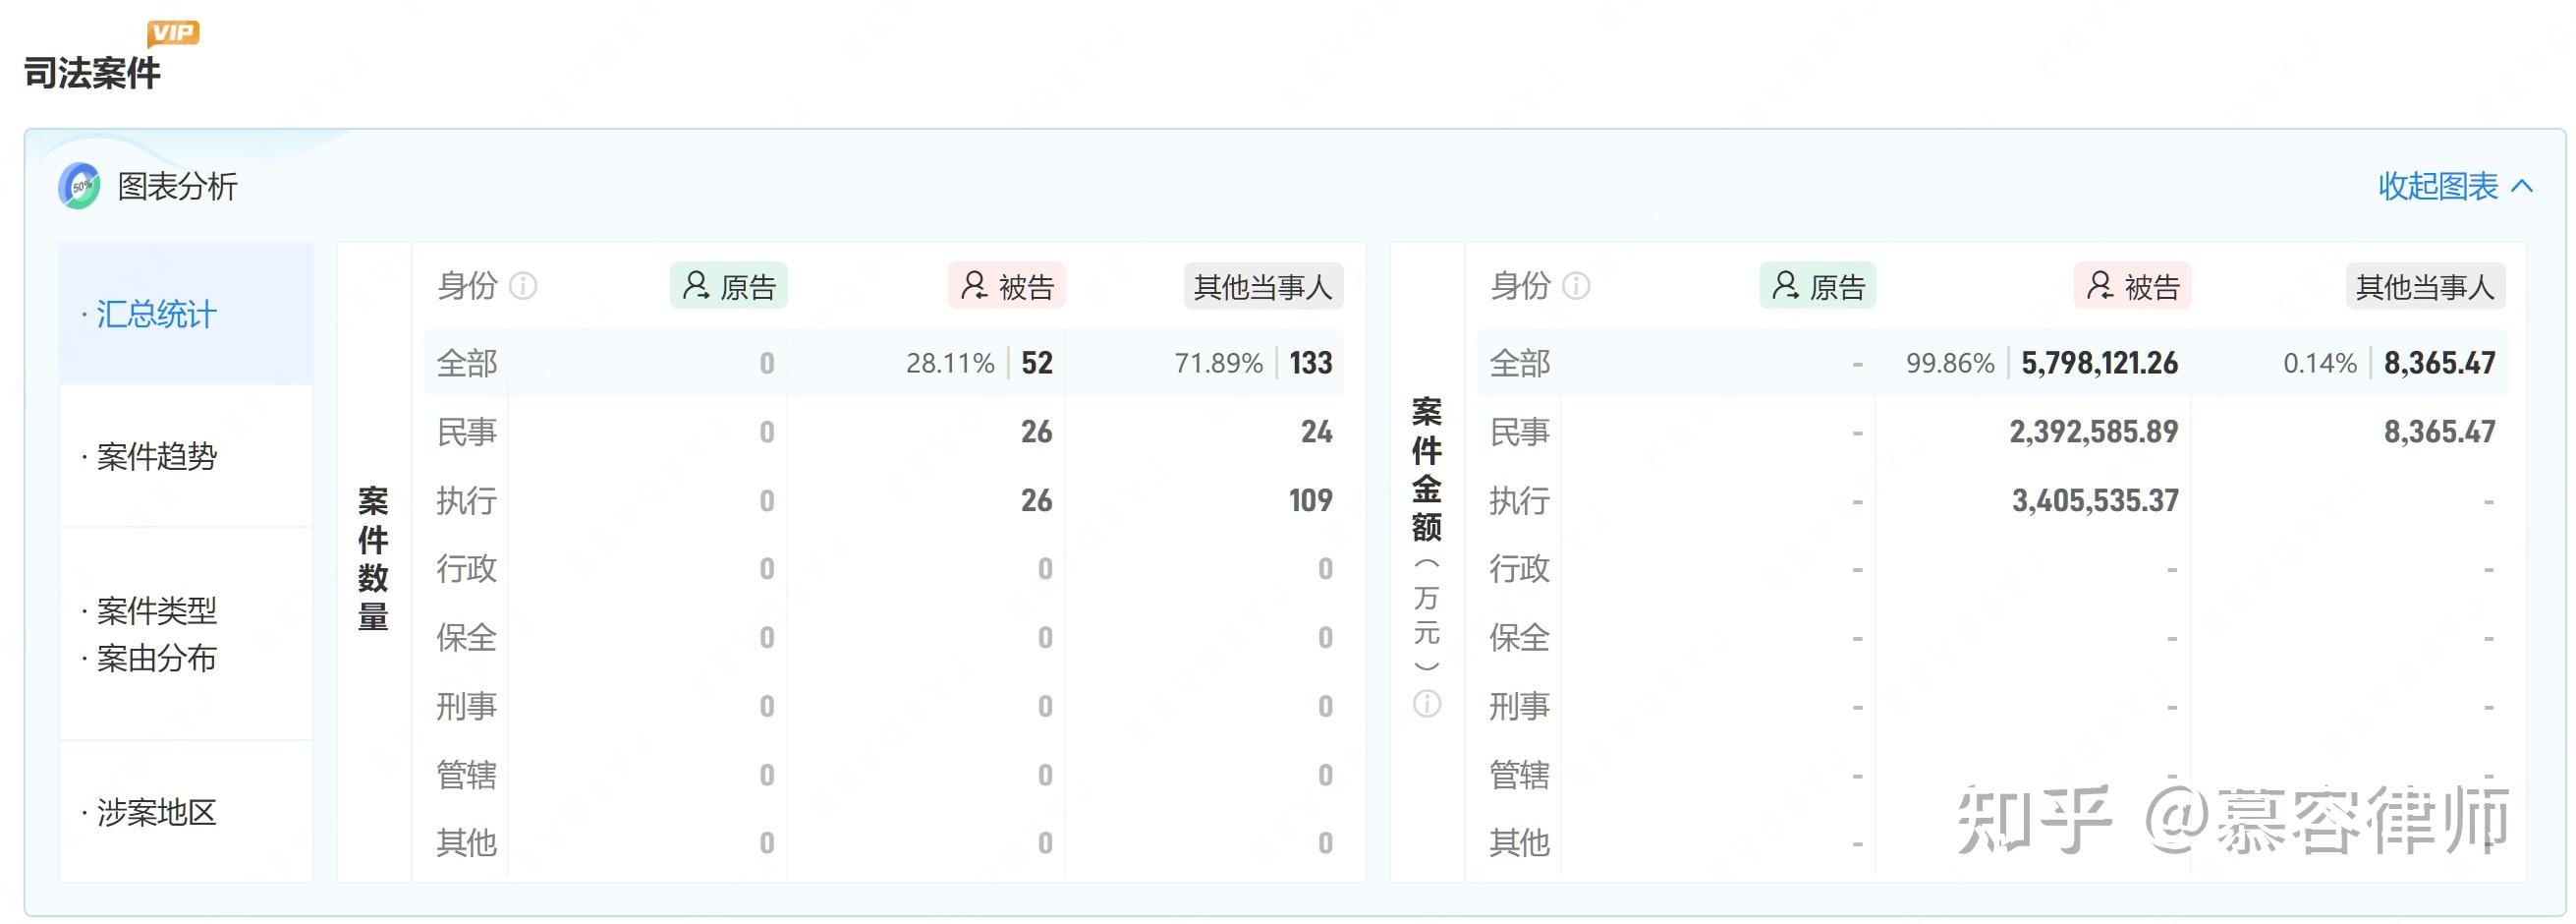Click the 图表分析 panel title
Viewport: 2576px width, 924px height.
click(x=177, y=187)
